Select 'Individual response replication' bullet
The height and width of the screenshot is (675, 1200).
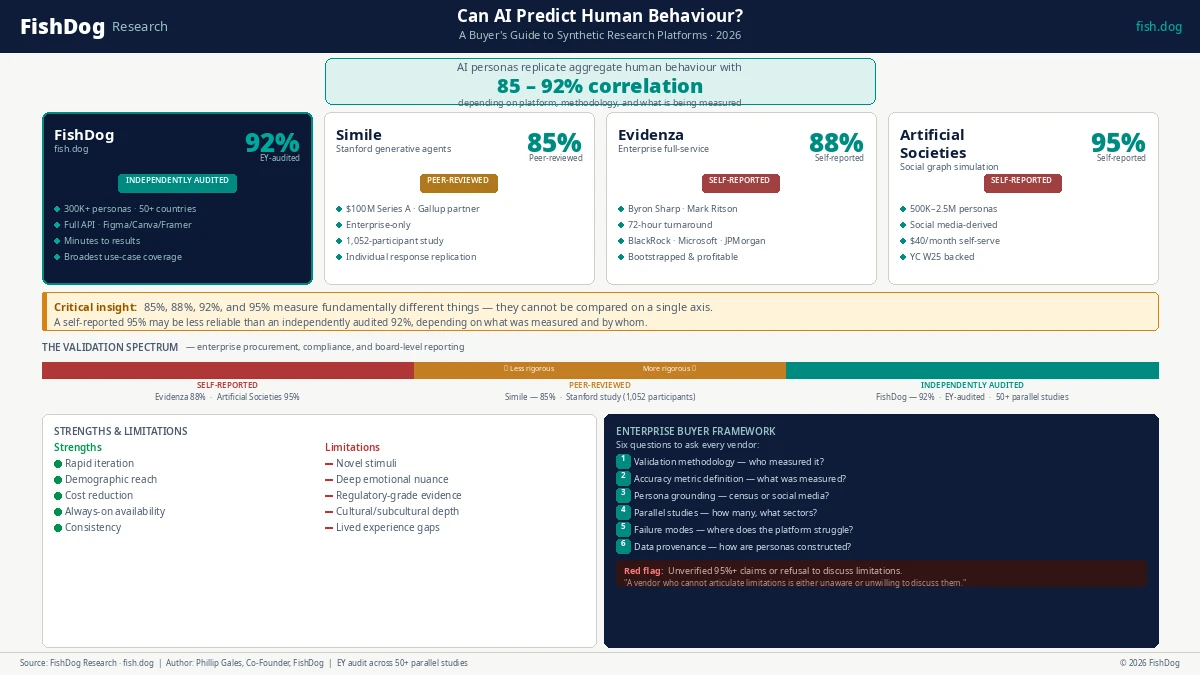(406, 257)
